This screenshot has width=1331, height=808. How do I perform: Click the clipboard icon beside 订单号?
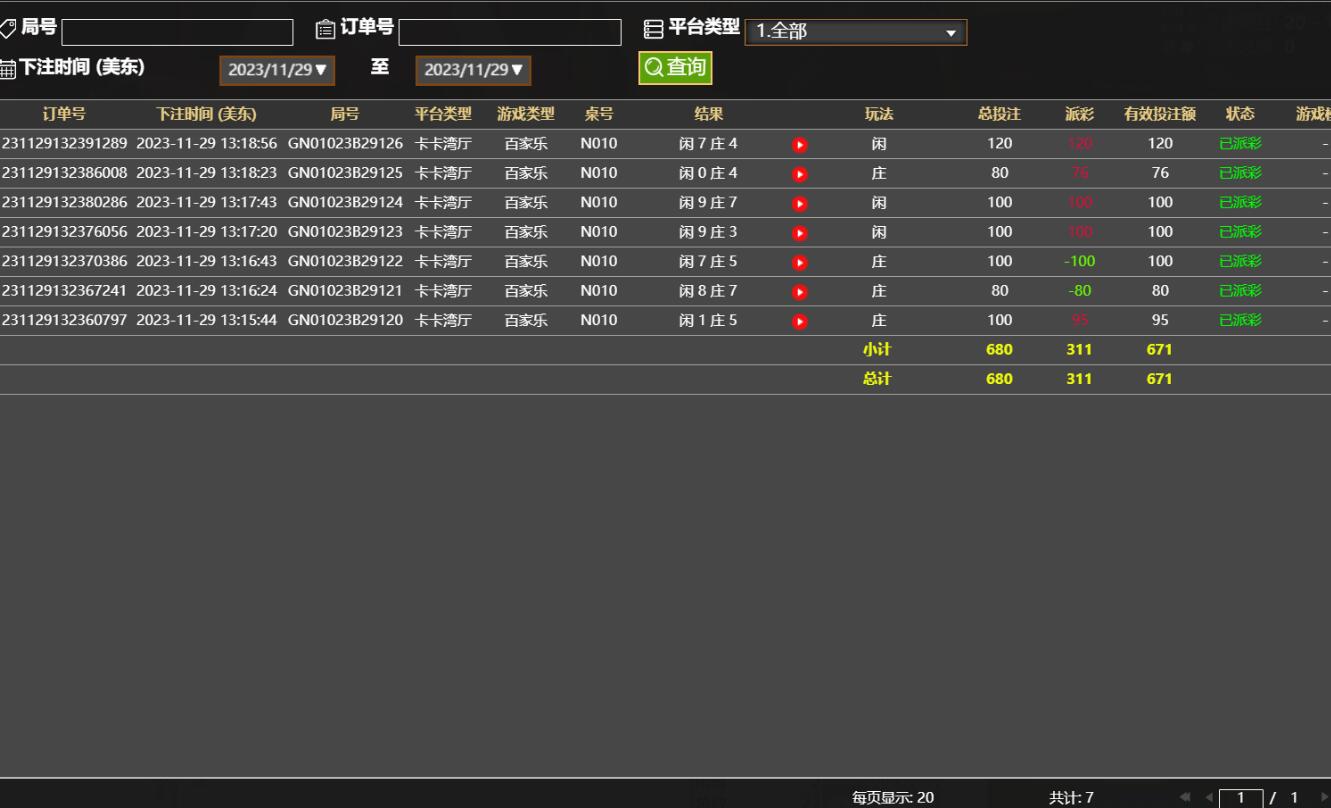325,29
